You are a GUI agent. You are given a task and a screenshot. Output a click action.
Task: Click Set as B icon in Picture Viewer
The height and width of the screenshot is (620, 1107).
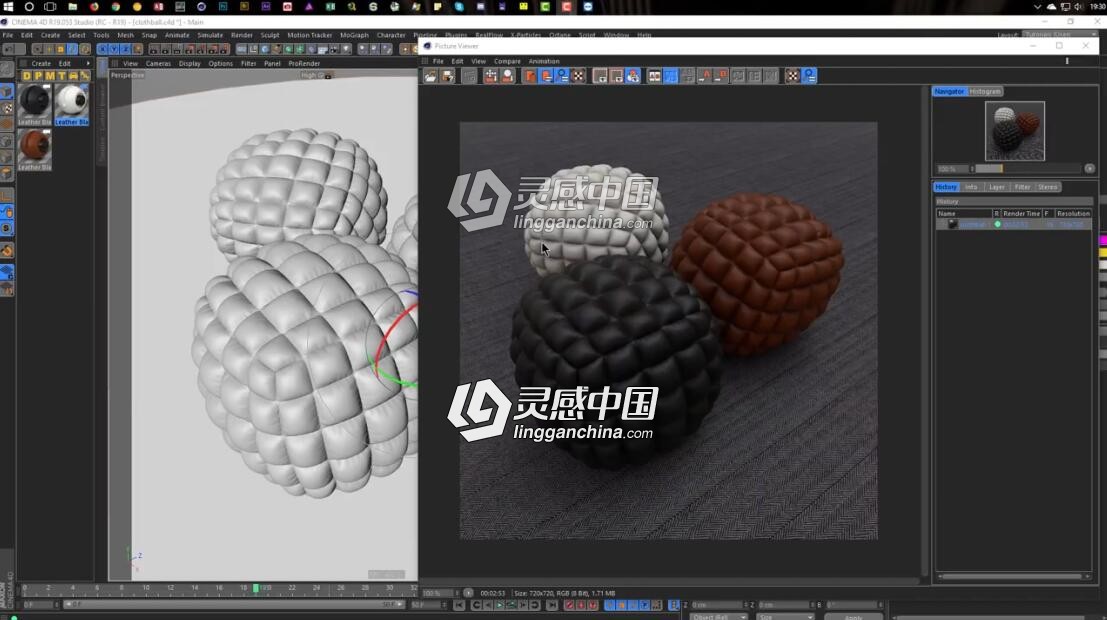tap(721, 76)
